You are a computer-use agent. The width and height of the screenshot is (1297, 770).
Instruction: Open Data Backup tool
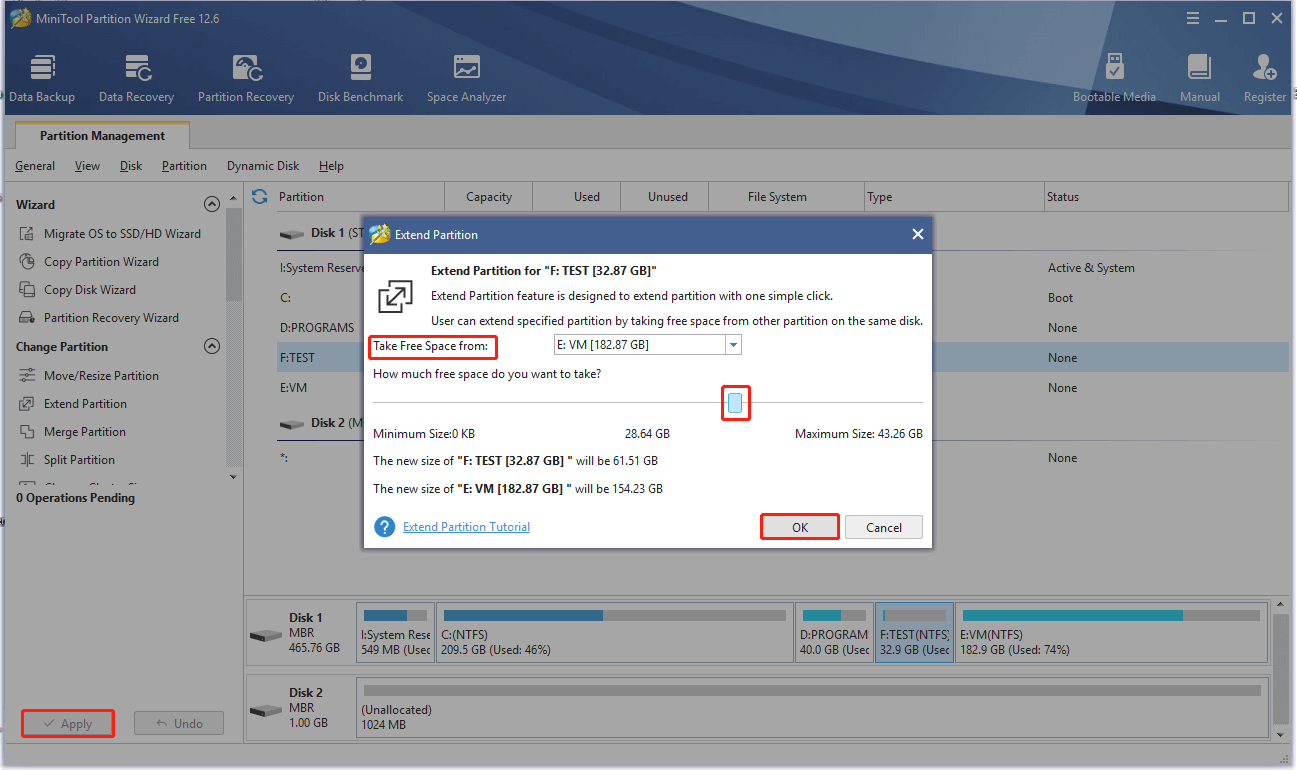click(42, 79)
